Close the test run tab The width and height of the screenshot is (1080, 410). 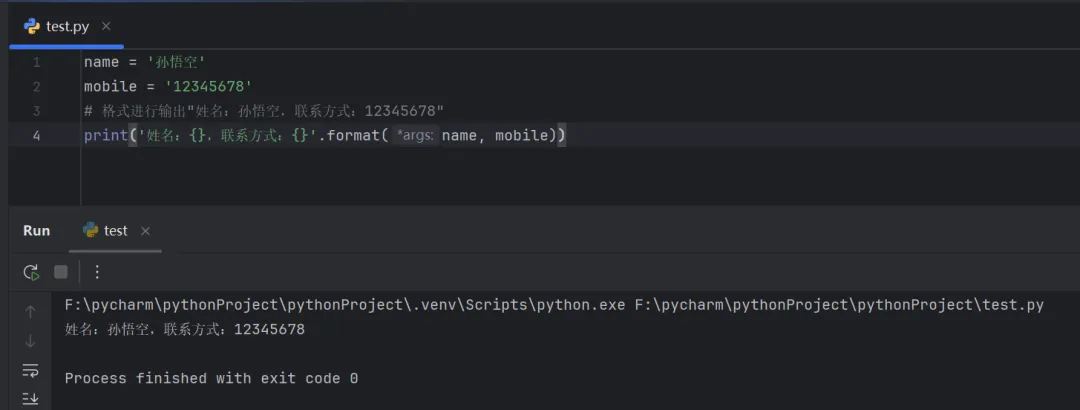(x=145, y=231)
